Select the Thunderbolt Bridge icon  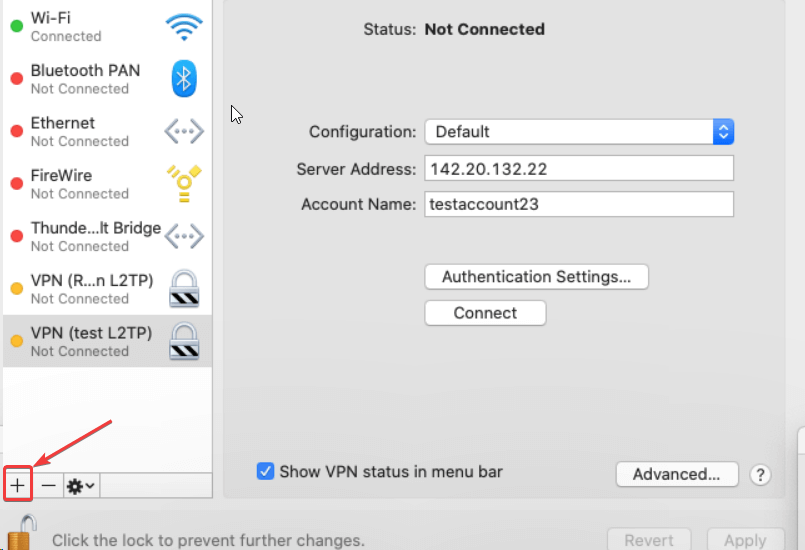click(x=184, y=236)
